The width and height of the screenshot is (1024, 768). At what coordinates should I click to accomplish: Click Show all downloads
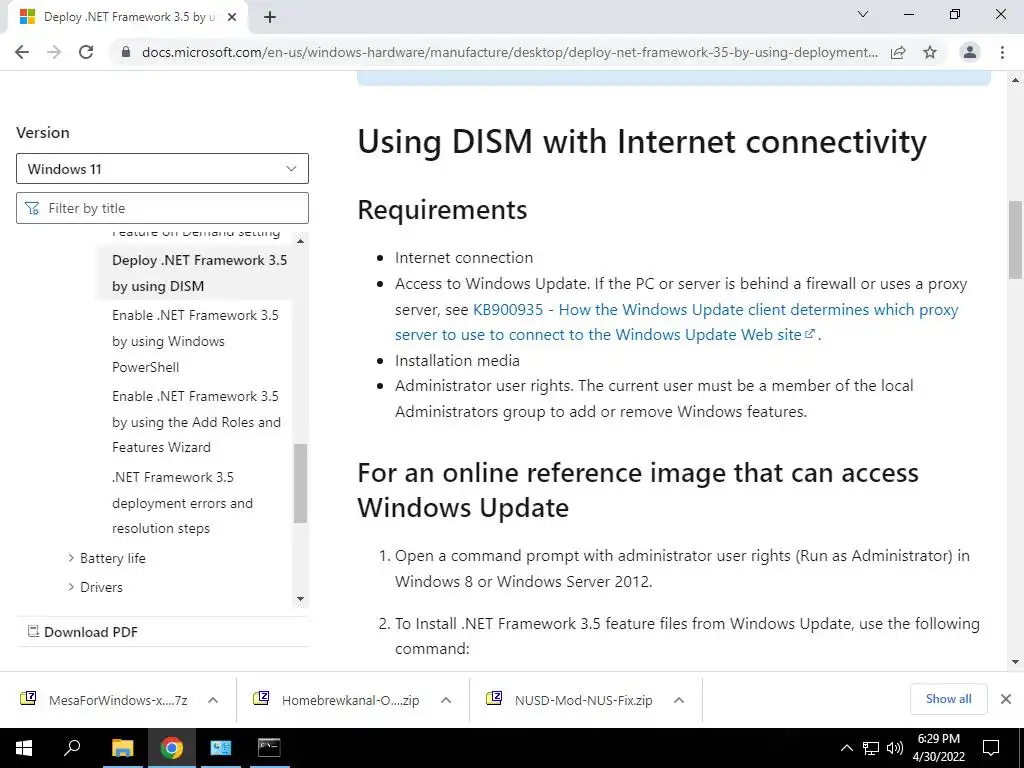(x=948, y=699)
